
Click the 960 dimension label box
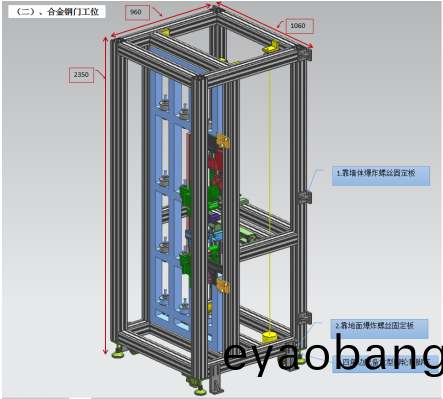[x=137, y=13]
